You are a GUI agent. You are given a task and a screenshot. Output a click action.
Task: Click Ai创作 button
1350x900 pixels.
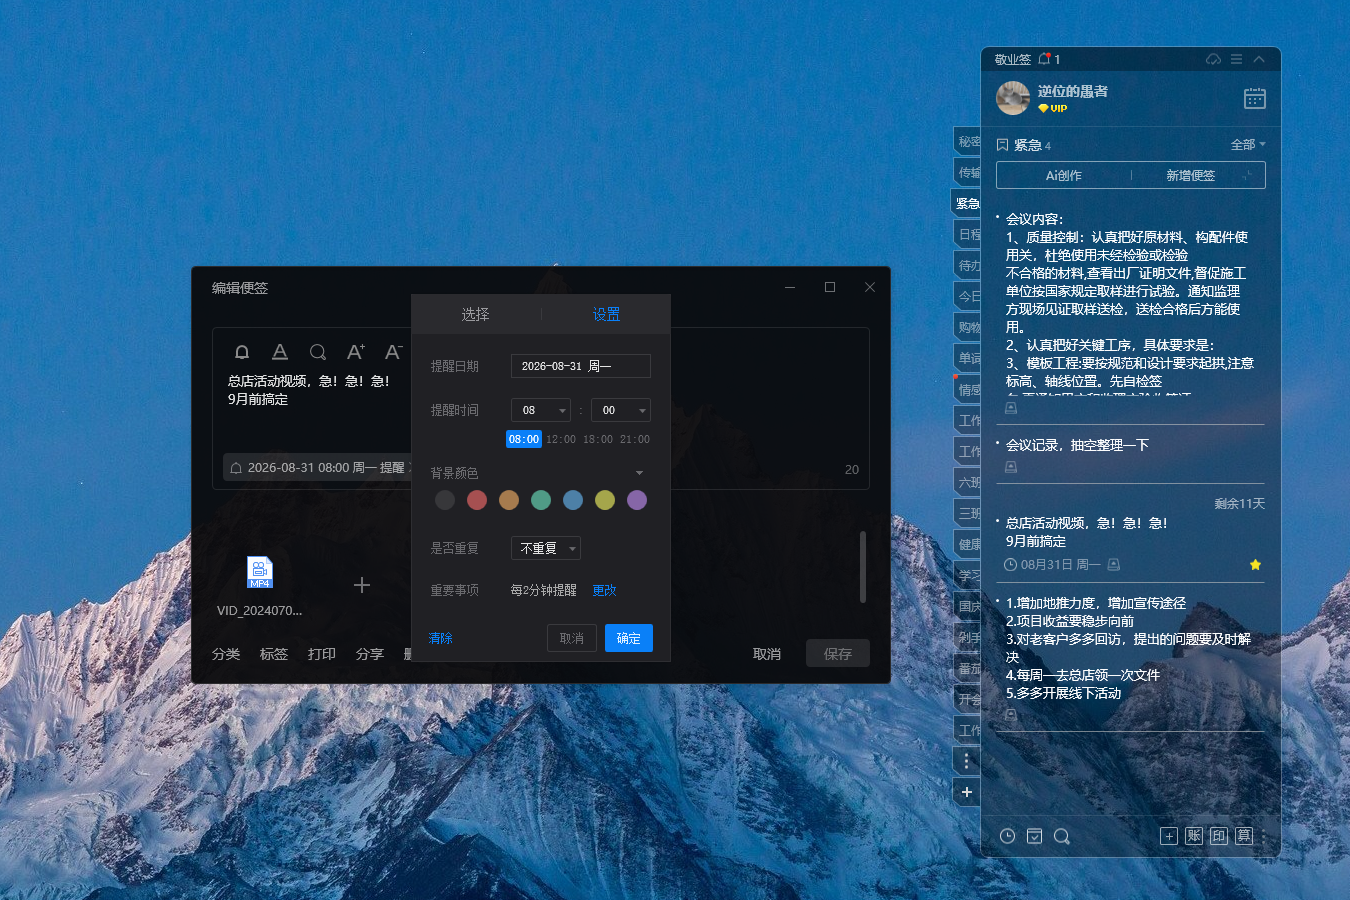(x=1064, y=175)
